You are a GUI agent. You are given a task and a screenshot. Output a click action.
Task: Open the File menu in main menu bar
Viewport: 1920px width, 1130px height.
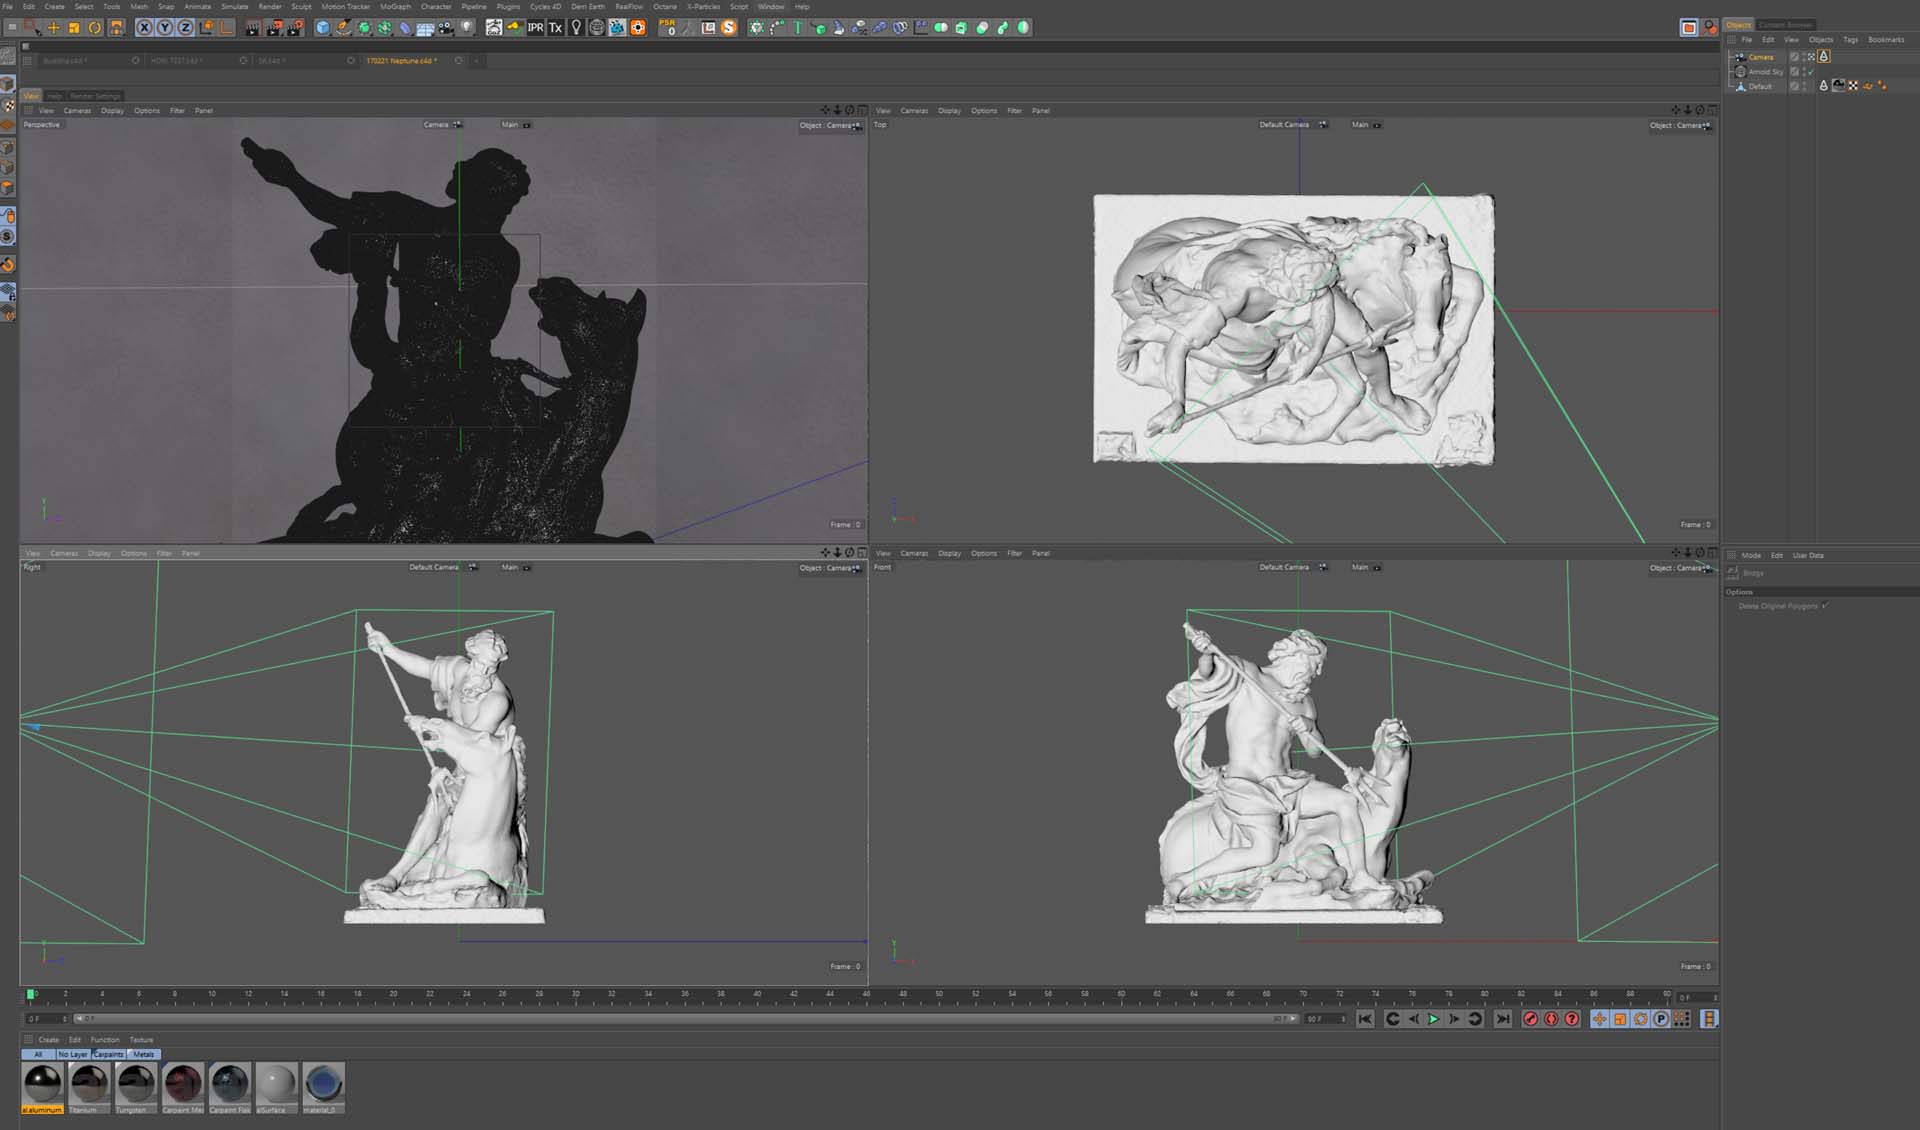point(8,6)
